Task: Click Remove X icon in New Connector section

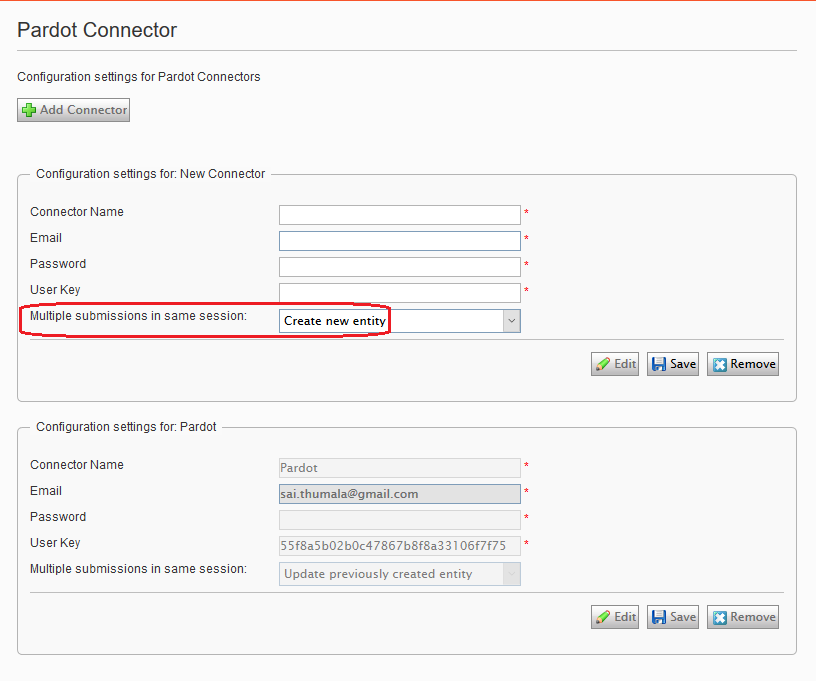Action: click(x=719, y=364)
